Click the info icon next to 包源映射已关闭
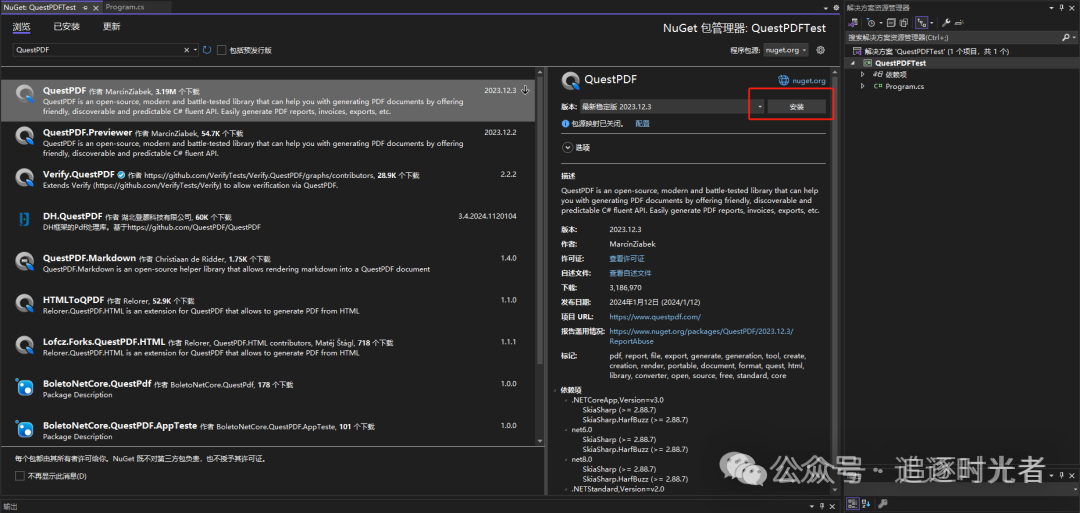 click(565, 124)
